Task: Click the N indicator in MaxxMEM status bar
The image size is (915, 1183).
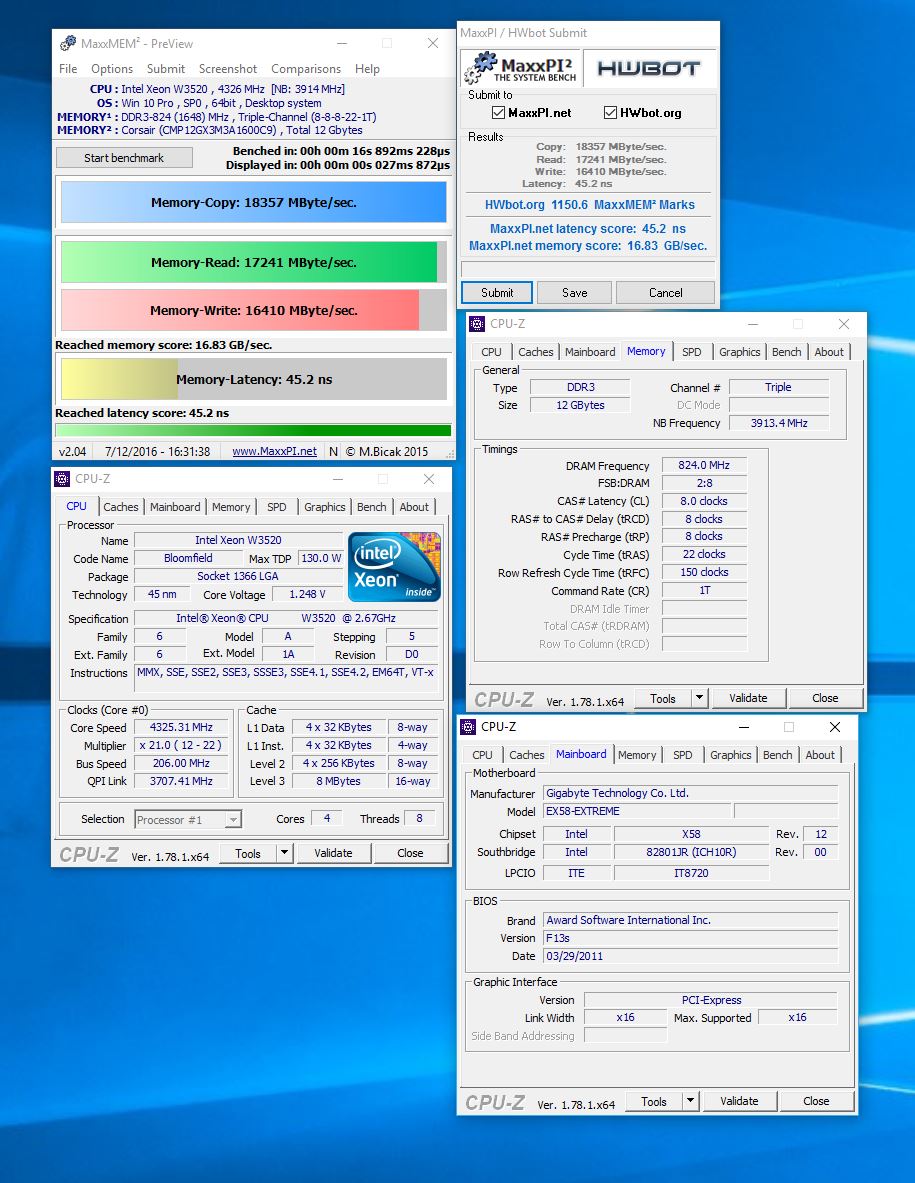Action: [x=333, y=451]
